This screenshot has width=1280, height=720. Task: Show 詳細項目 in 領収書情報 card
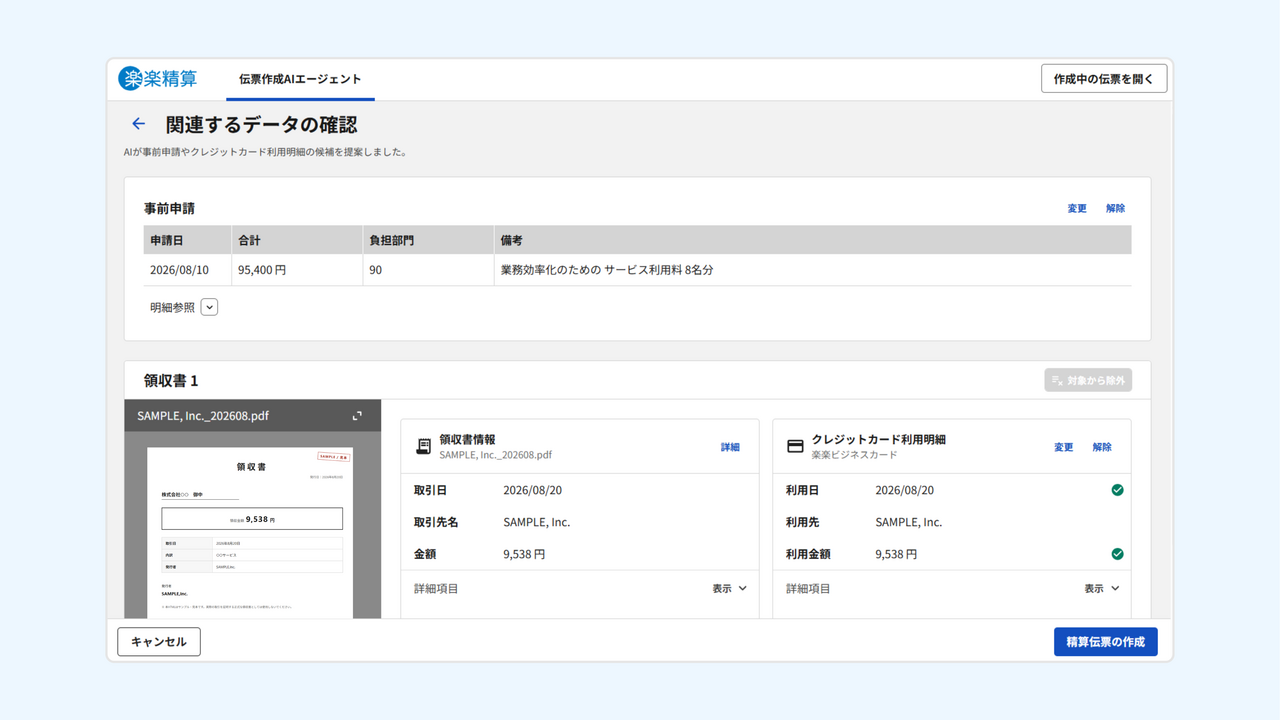coord(729,589)
